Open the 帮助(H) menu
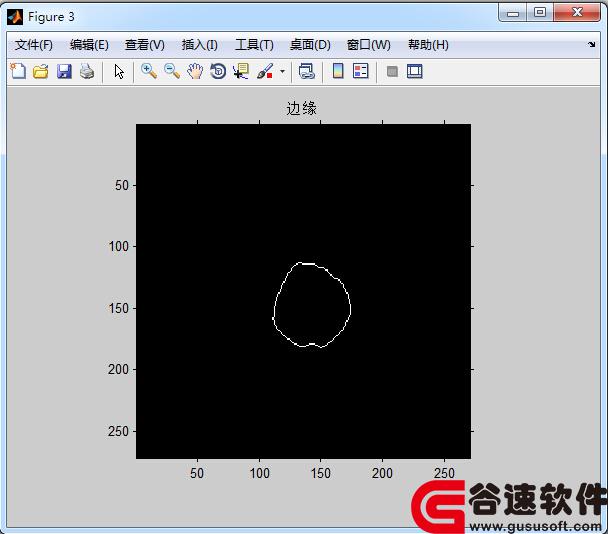 [428, 45]
